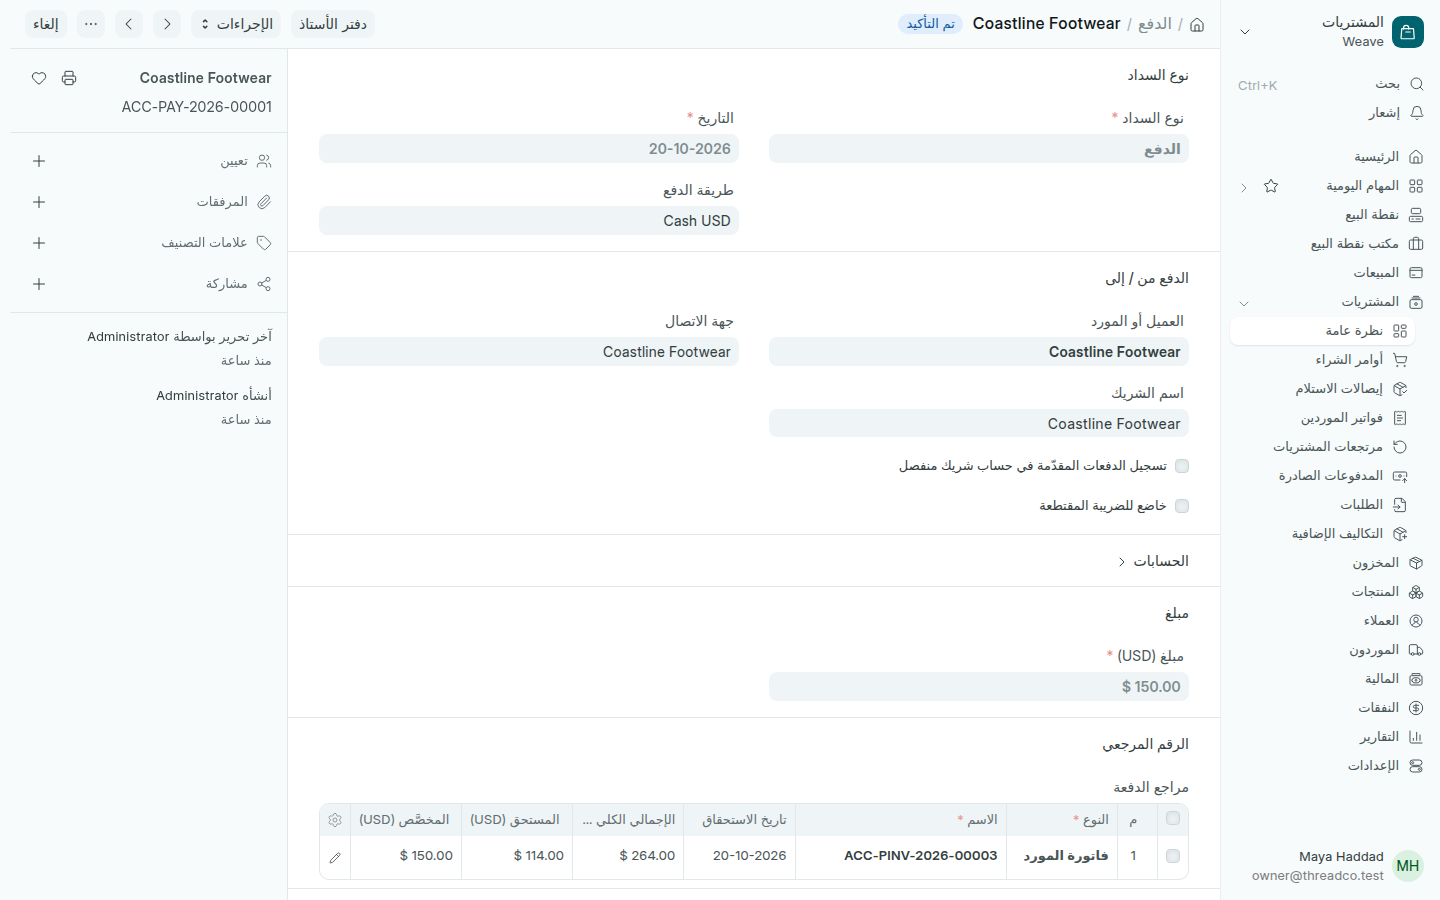This screenshot has height=900, width=1440.
Task: Click plus icon next to مشاركة
Action: tap(39, 284)
